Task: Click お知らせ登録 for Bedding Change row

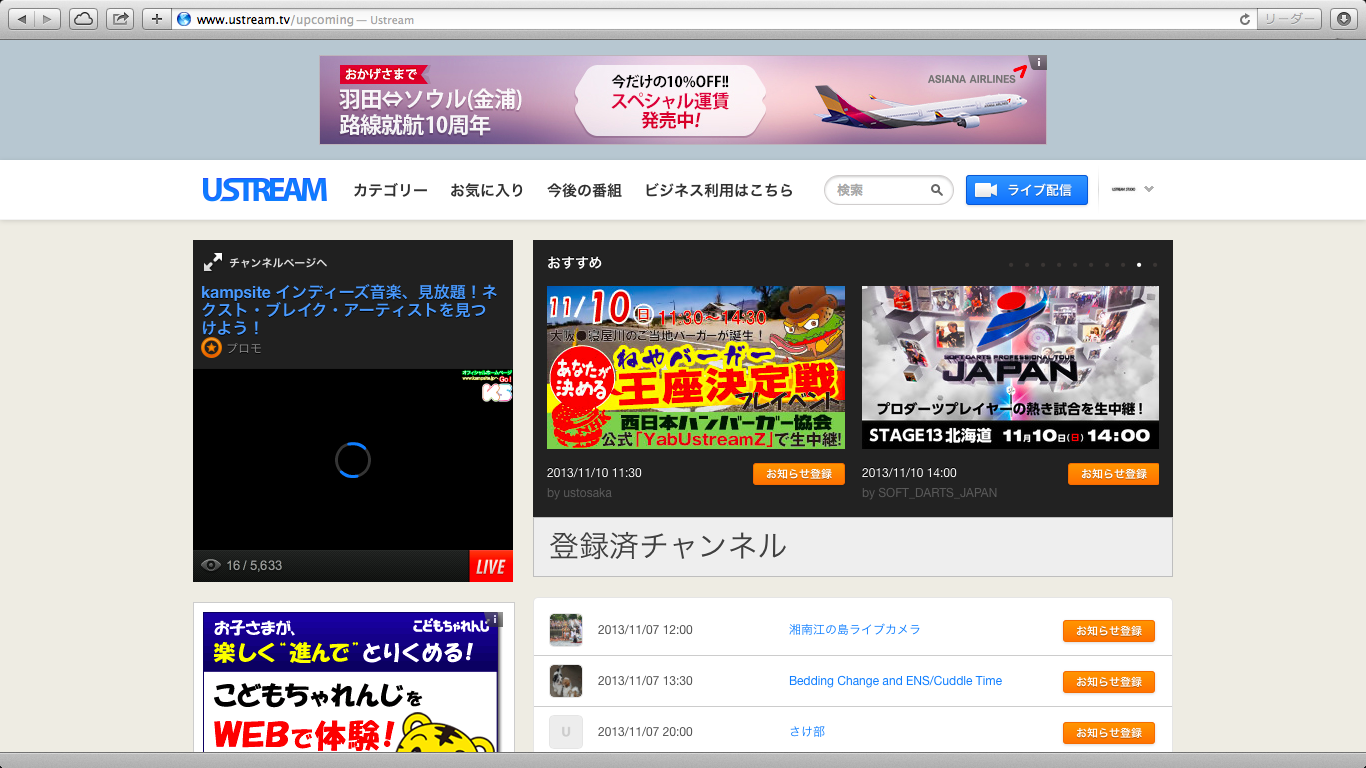Action: pos(1109,682)
